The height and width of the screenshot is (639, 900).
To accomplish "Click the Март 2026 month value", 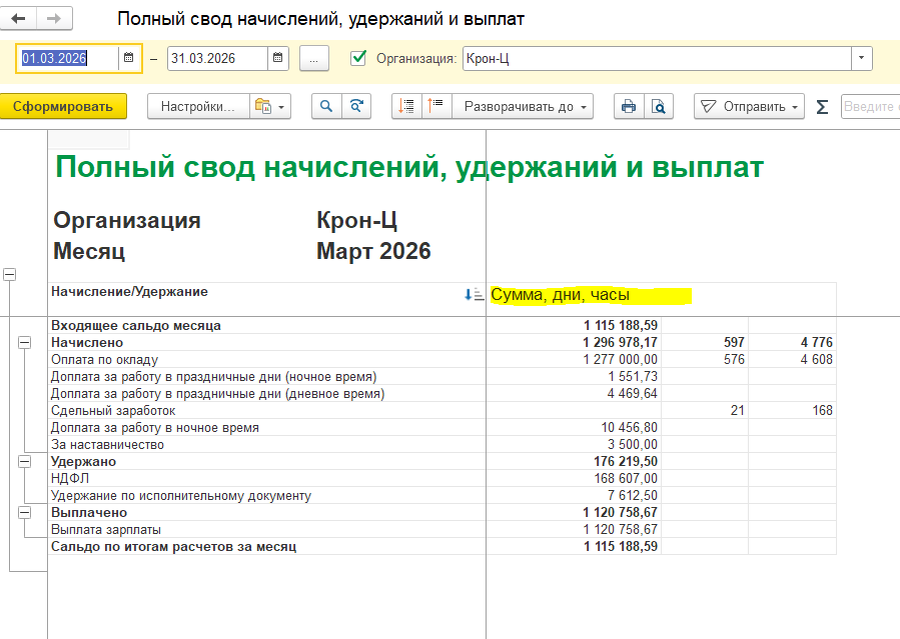I will [x=374, y=251].
